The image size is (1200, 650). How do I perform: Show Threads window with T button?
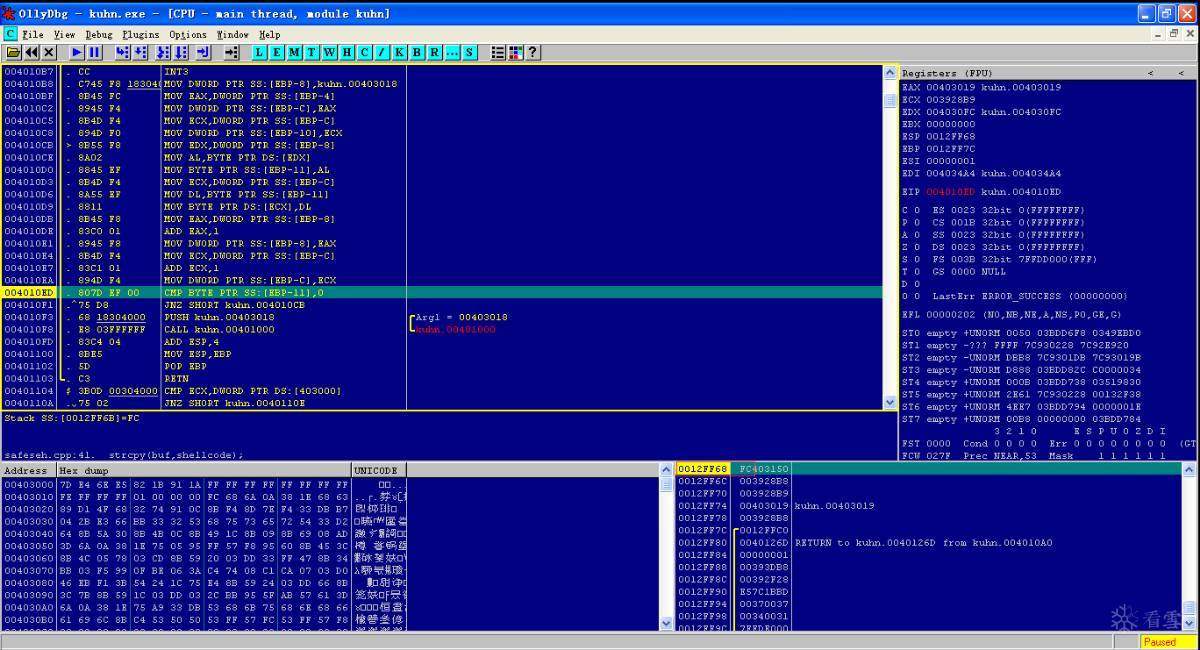pos(312,52)
